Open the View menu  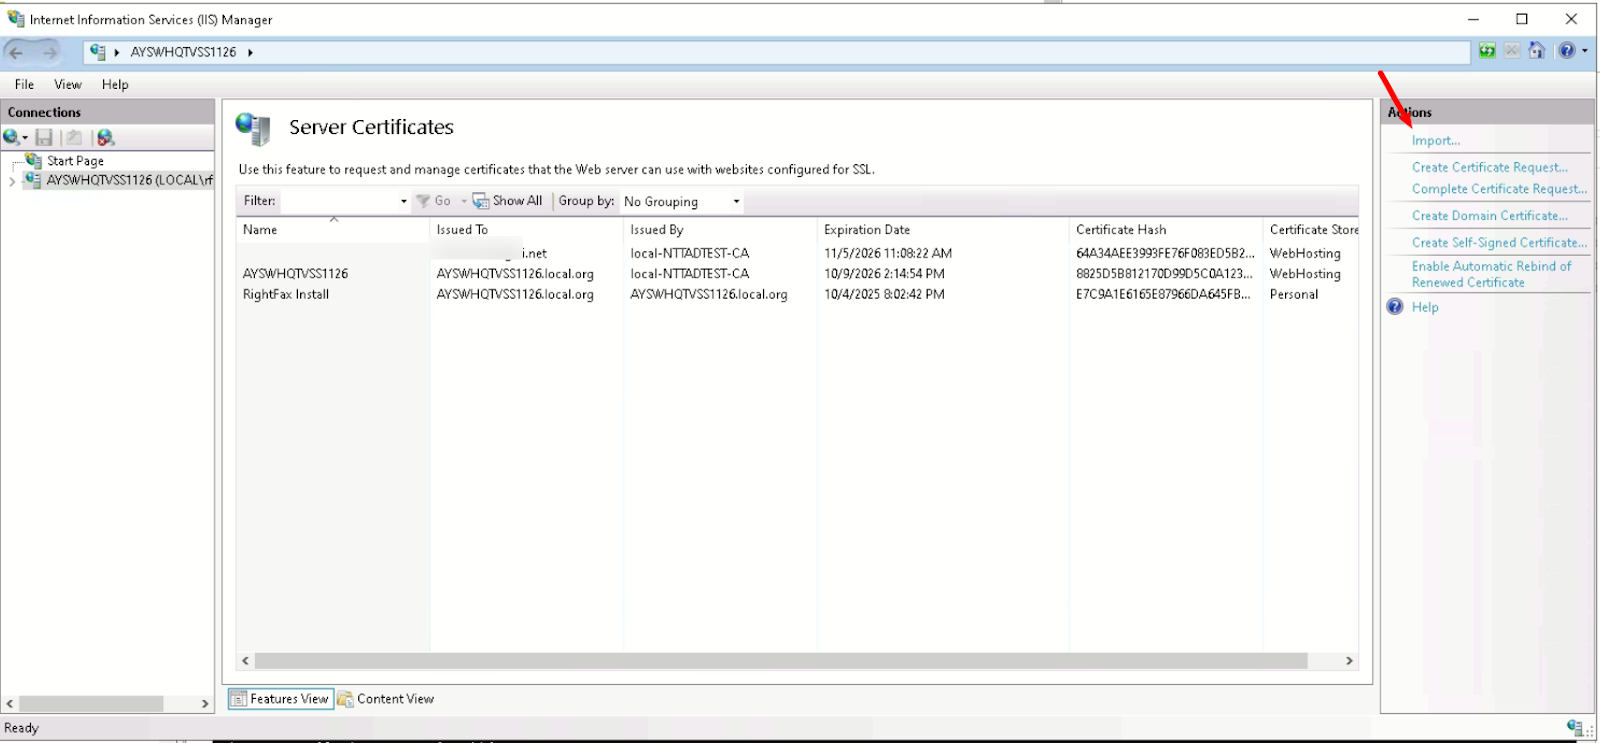click(68, 85)
